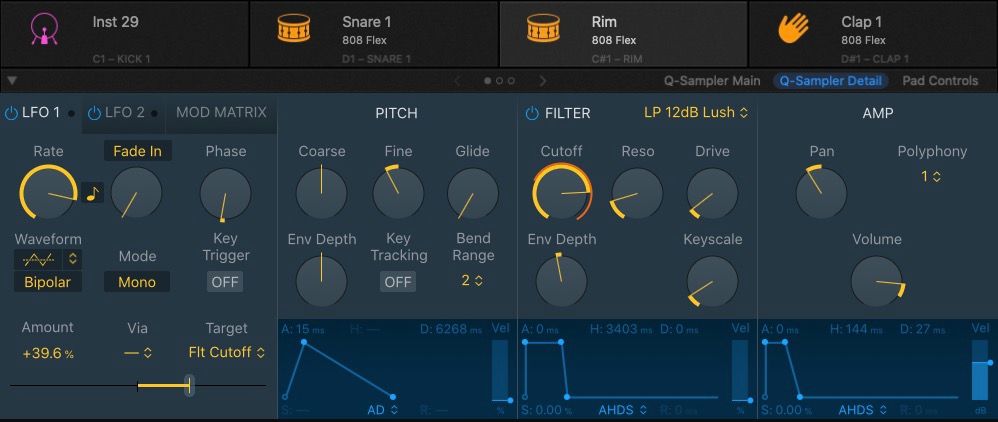
Task: Switch to the MOD MATRIX tab
Action: click(x=221, y=113)
